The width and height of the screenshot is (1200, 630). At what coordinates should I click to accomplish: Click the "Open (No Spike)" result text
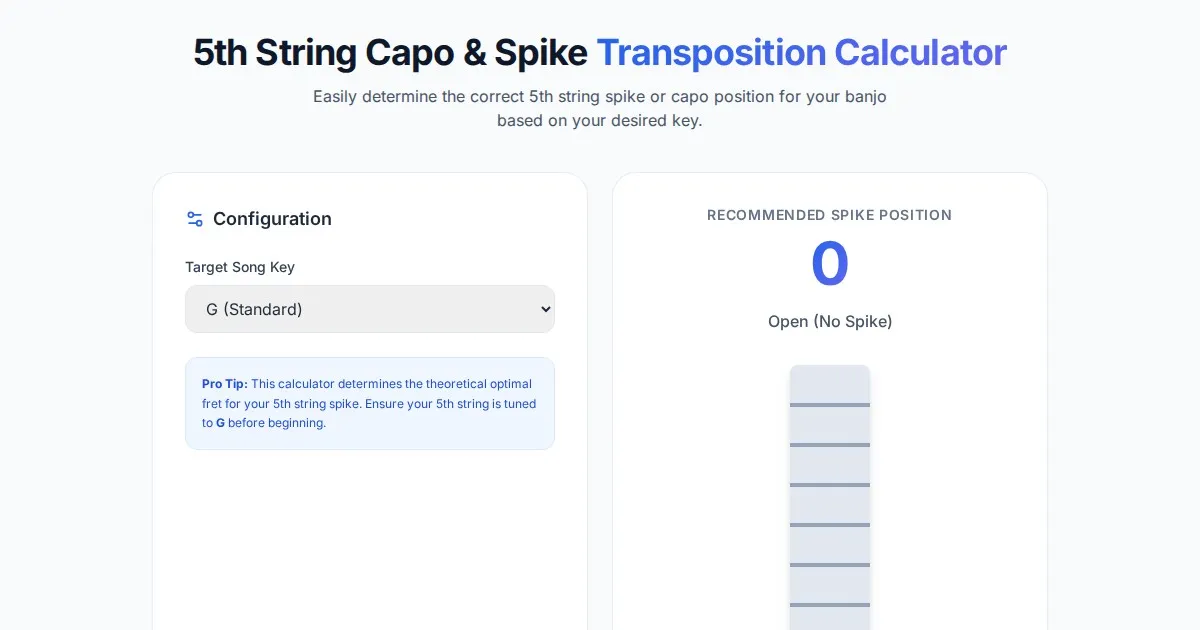click(x=830, y=321)
